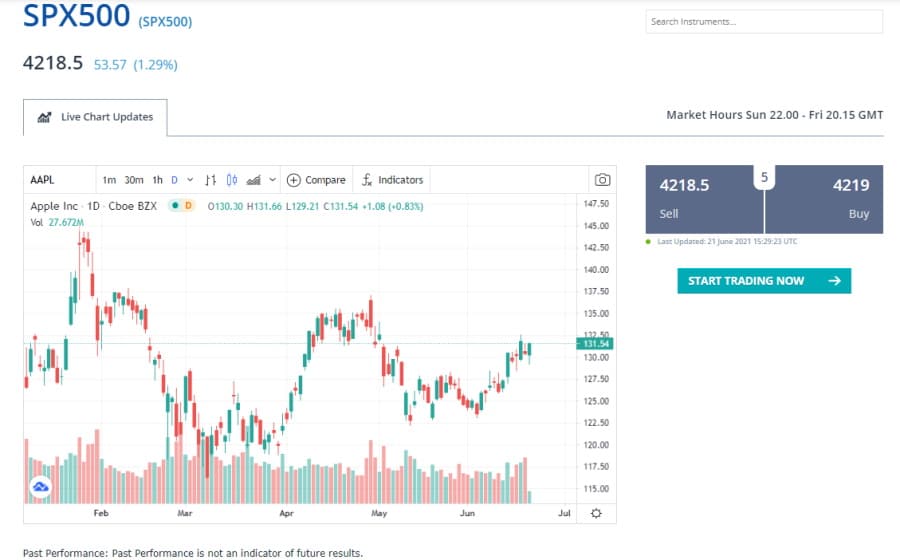Select the bars chart style icon
Screen dimensions: 900x560
tap(211, 180)
